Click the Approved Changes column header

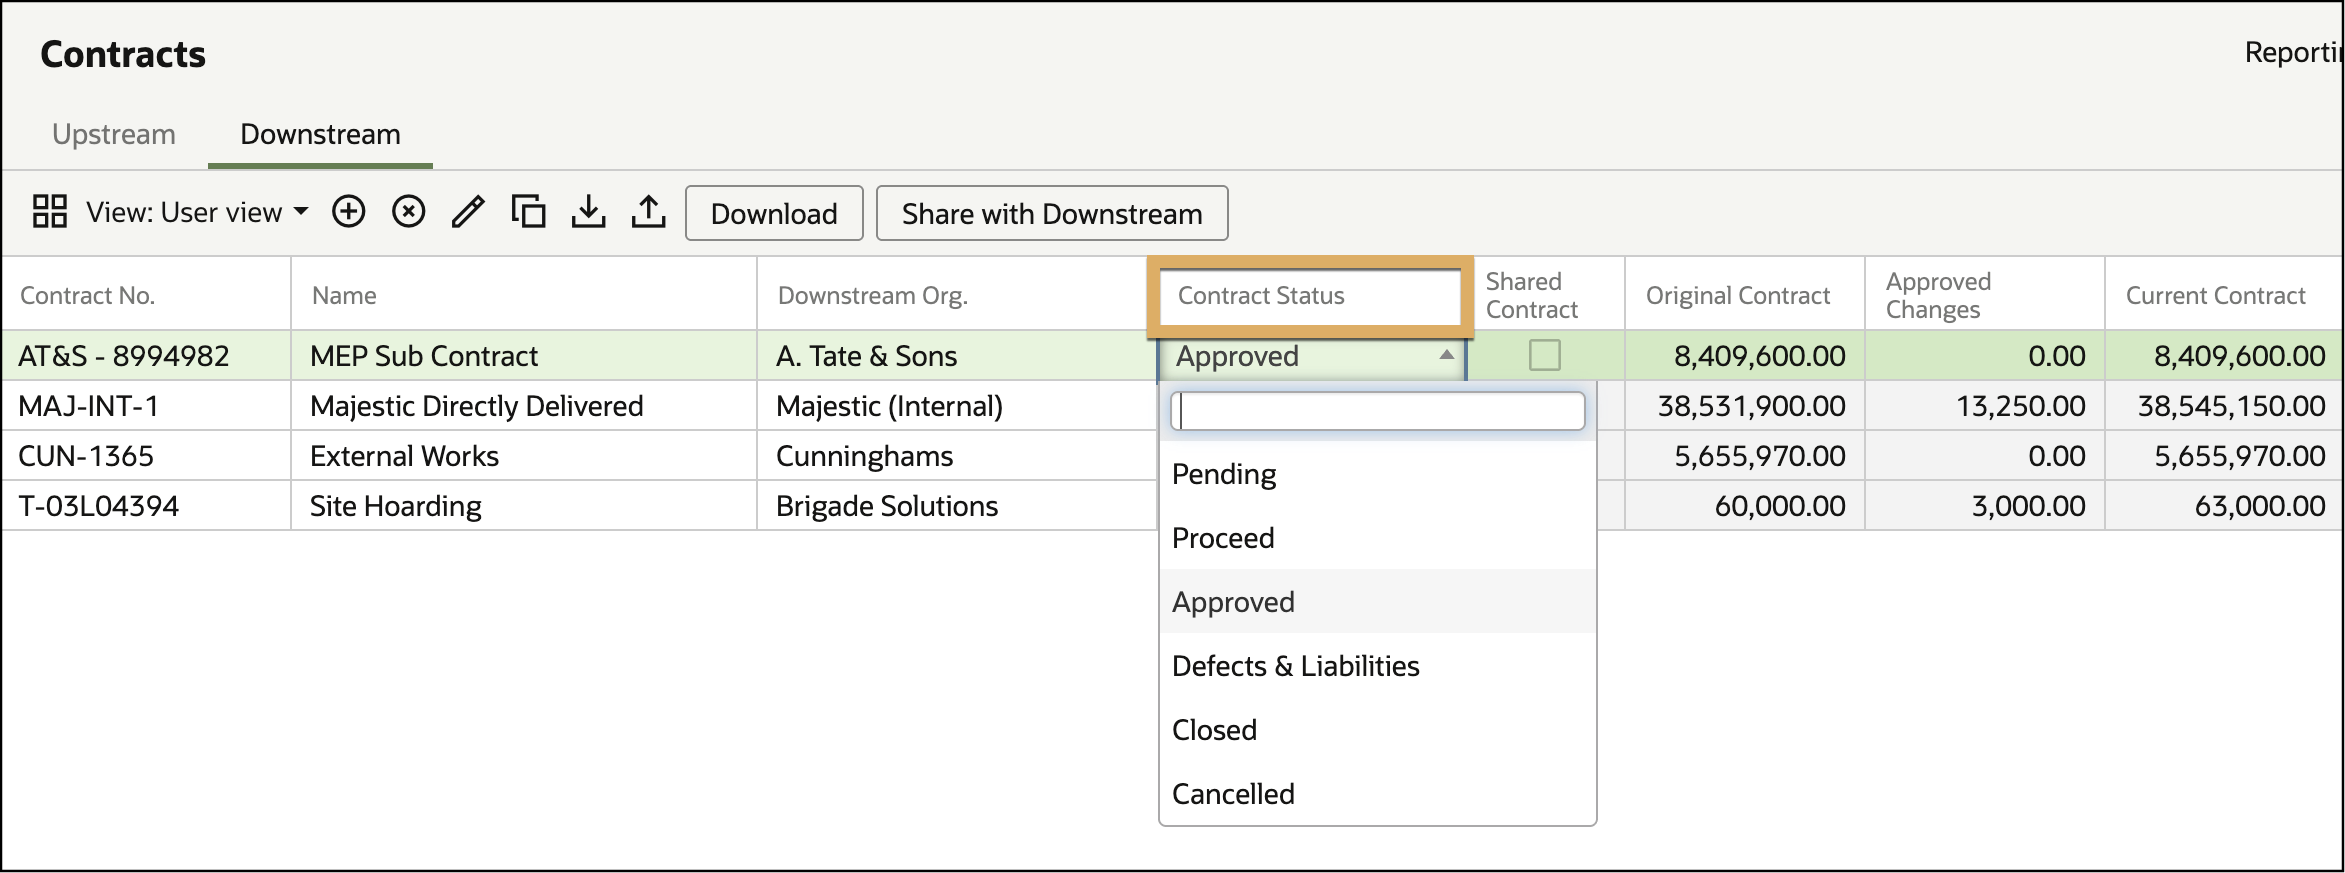point(1985,295)
